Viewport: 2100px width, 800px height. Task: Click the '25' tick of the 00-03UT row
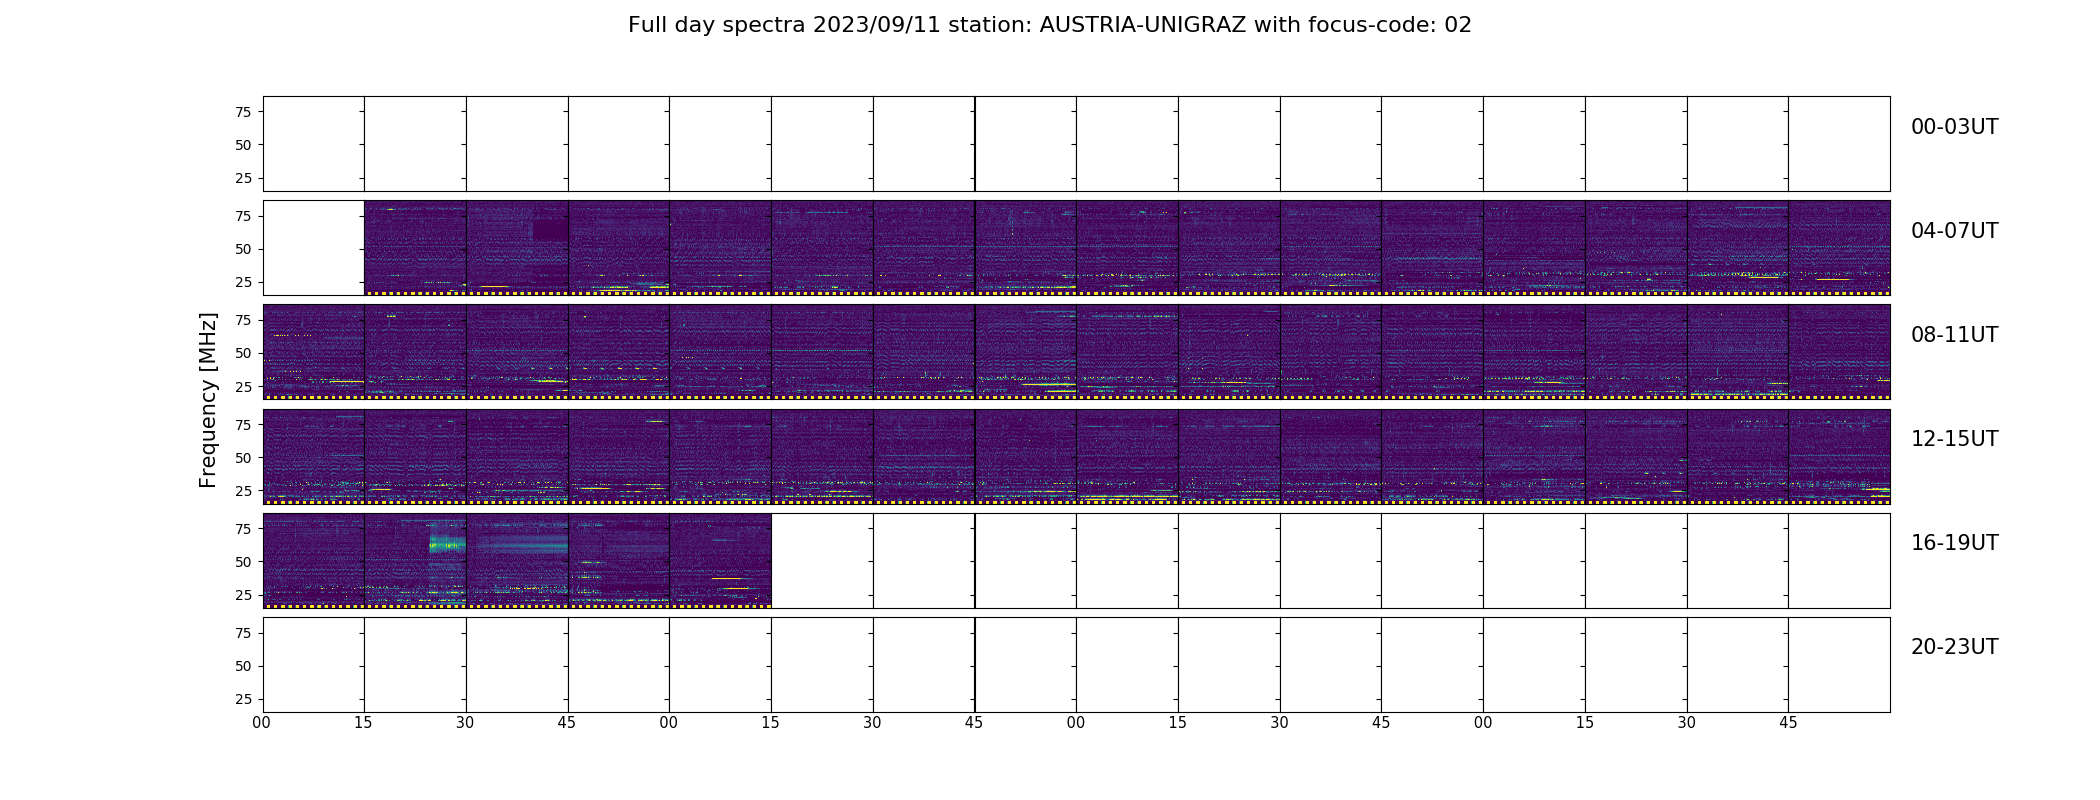click(243, 178)
